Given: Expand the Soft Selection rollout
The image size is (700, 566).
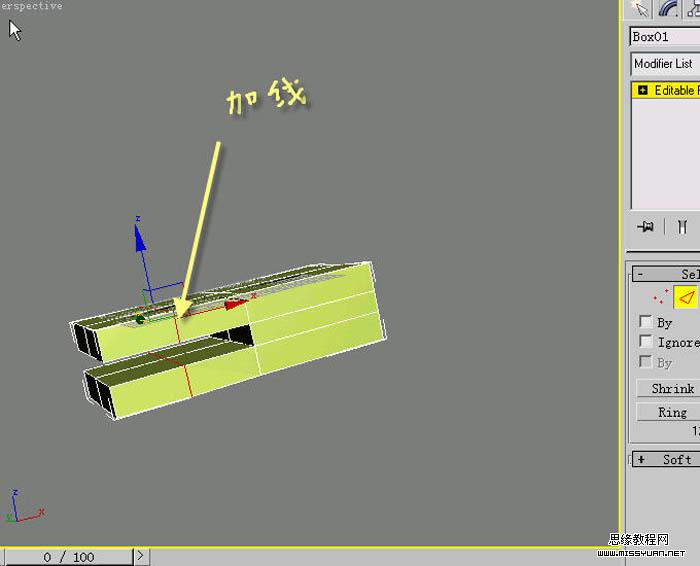Looking at the screenshot, I should click(666, 459).
